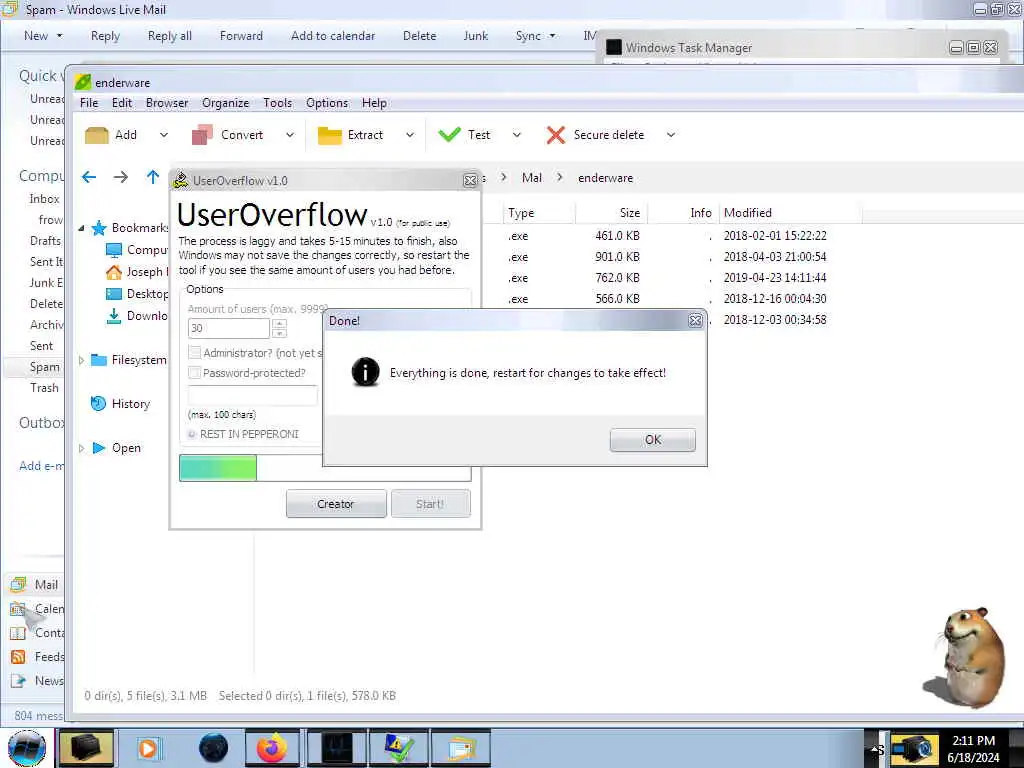The height and width of the screenshot is (768, 1024).
Task: Click Reply all in Windows Live Mail
Action: (170, 36)
